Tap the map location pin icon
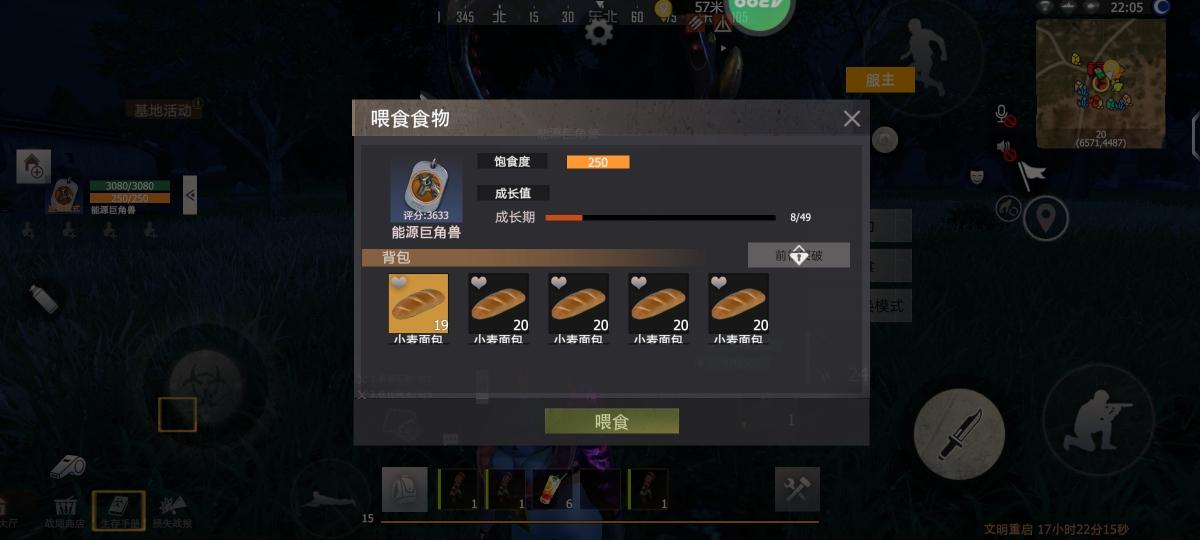Image resolution: width=1200 pixels, height=540 pixels. [1046, 217]
